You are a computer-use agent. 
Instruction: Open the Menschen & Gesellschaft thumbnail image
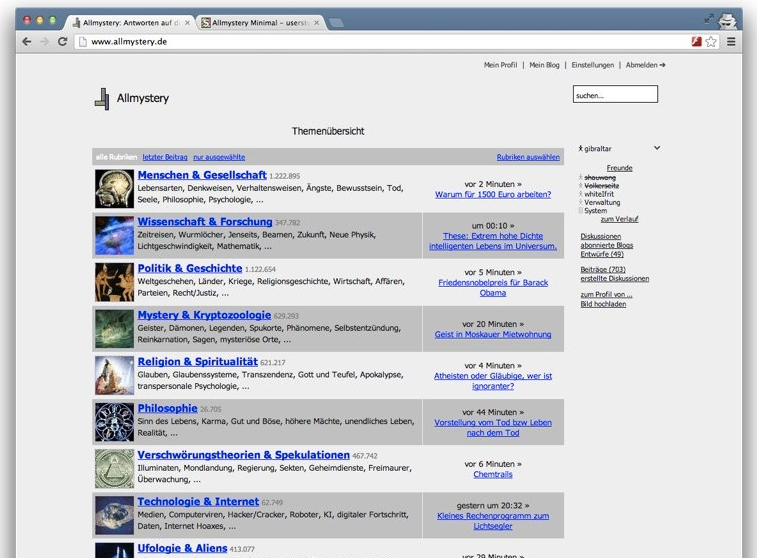pyautogui.click(x=114, y=189)
